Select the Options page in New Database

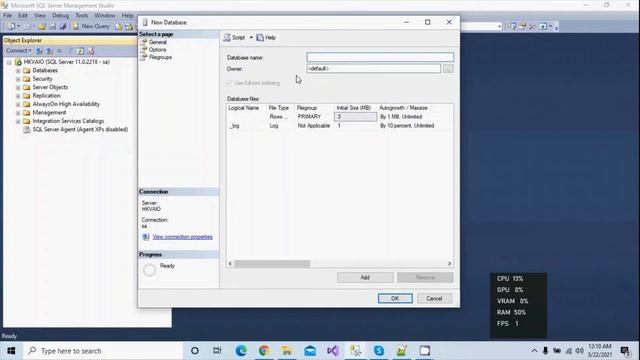pyautogui.click(x=158, y=50)
